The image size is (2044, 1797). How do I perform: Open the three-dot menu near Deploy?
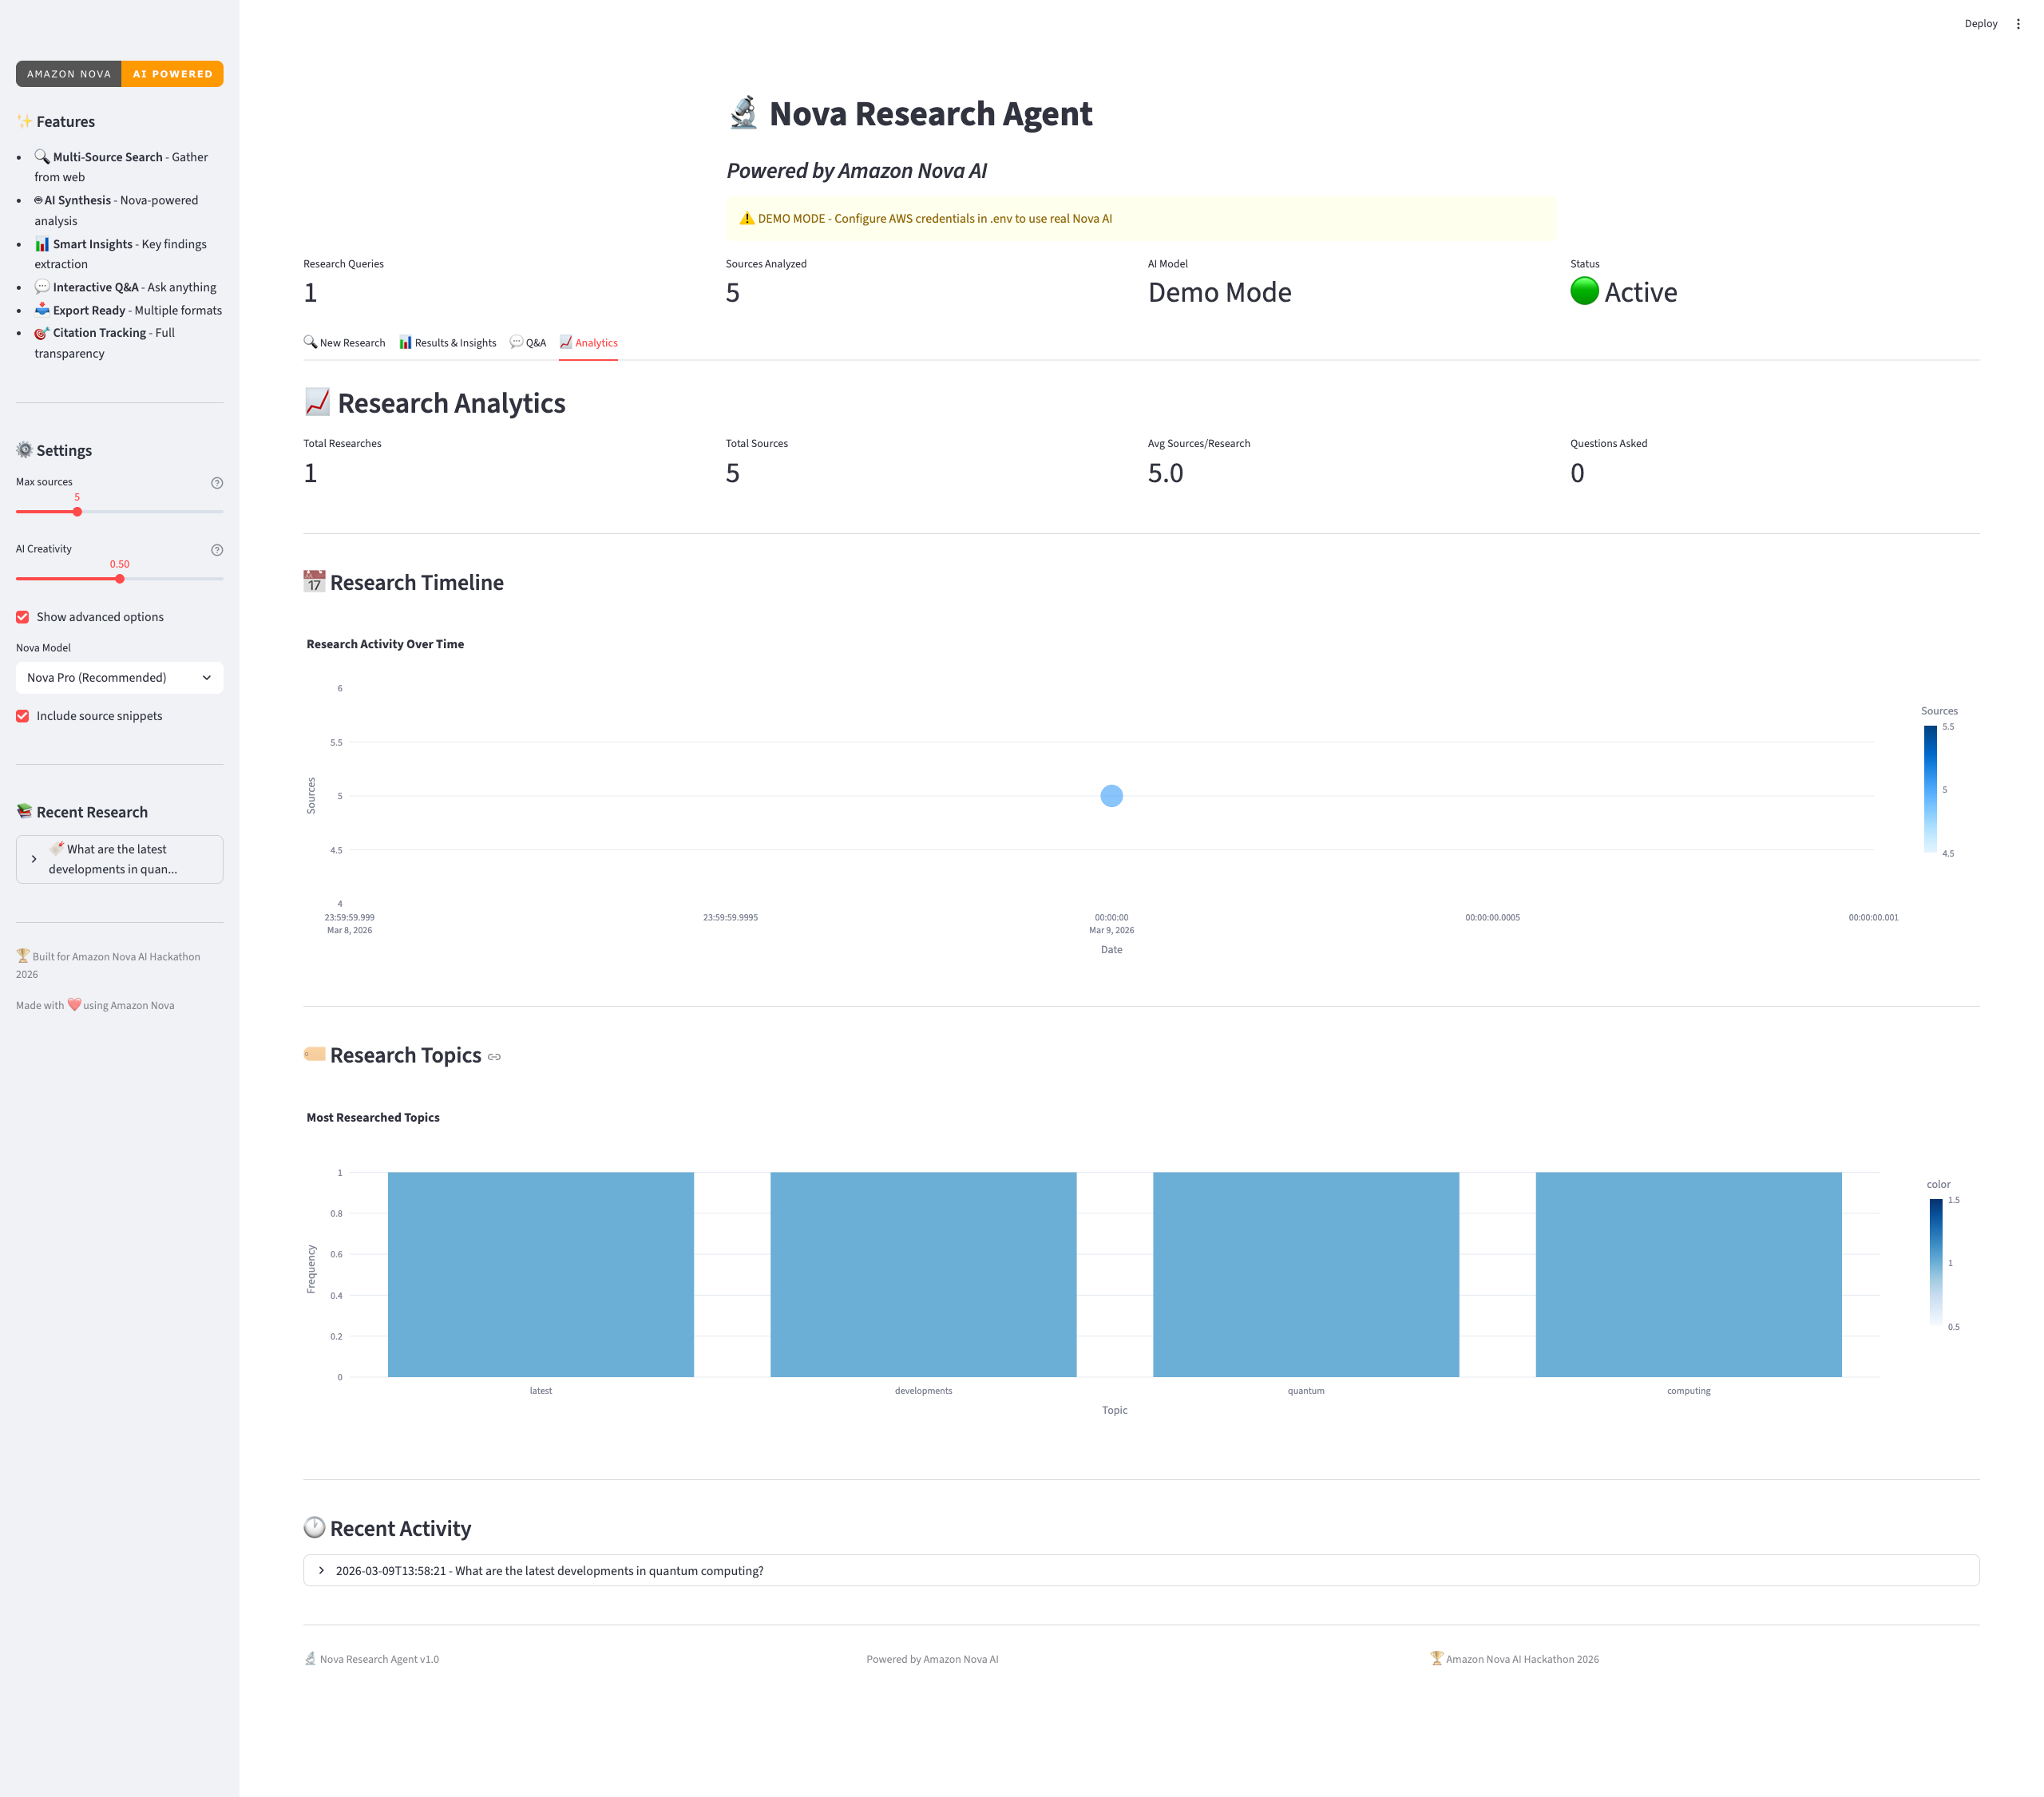pos(2018,24)
